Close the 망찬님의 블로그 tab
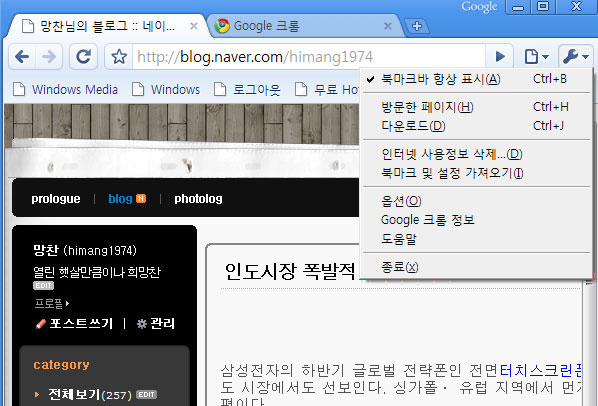The width and height of the screenshot is (598, 406). [194, 26]
